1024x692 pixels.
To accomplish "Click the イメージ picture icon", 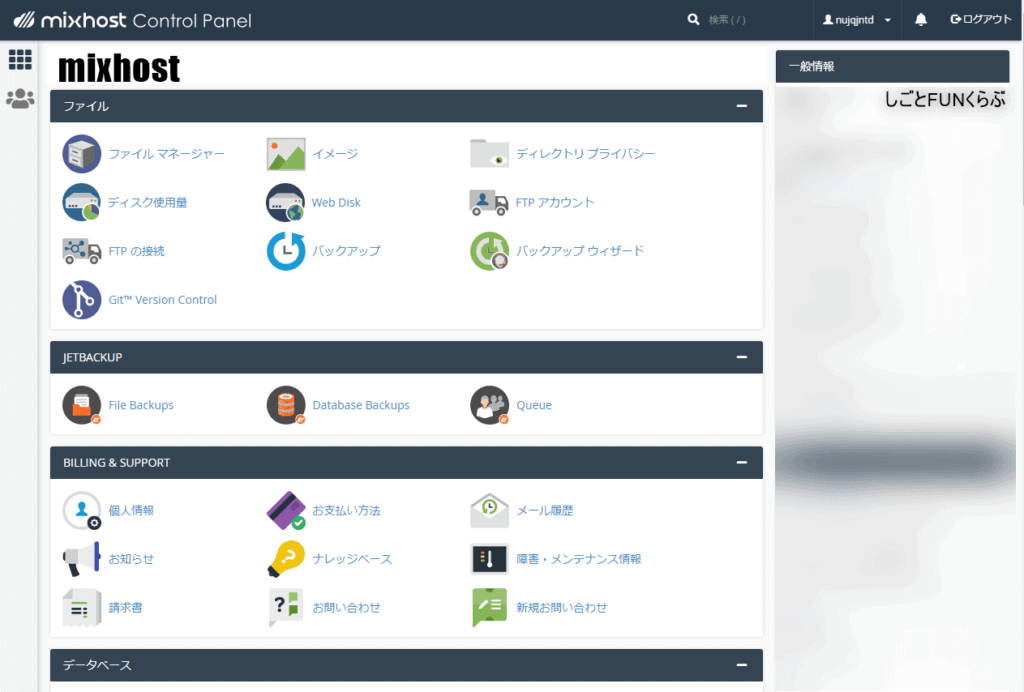I will pos(285,154).
